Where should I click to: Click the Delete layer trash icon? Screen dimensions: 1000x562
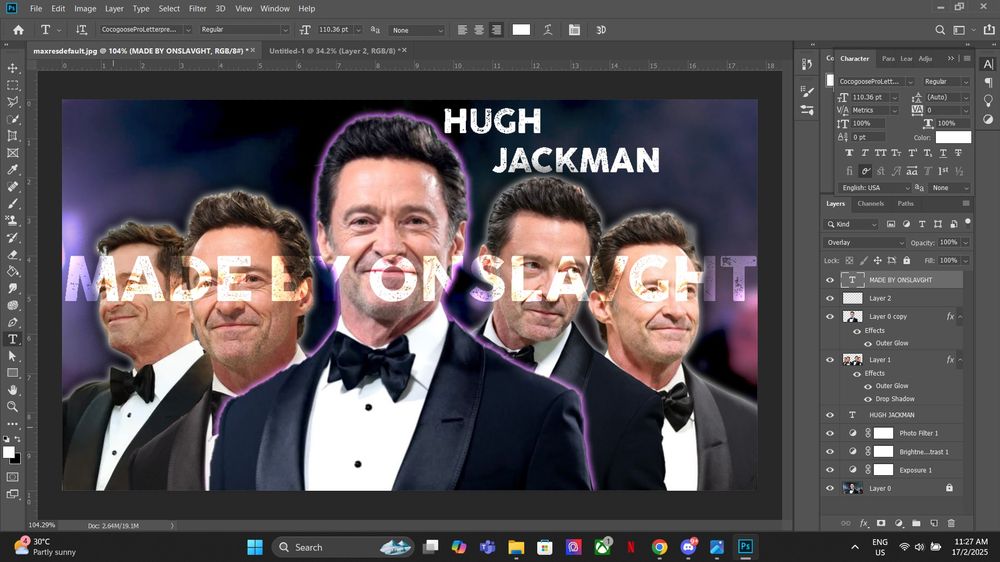click(x=951, y=523)
